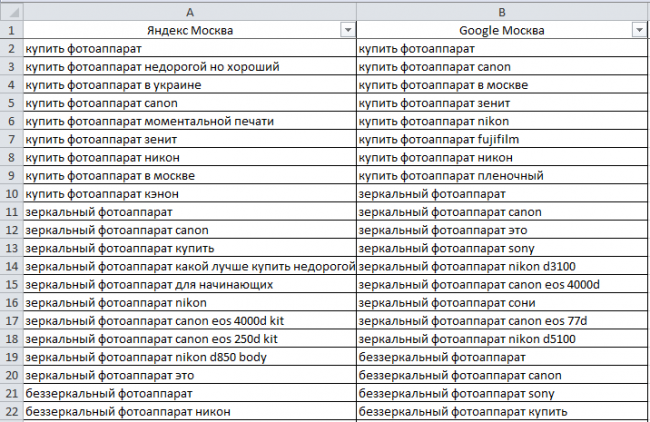
Task: Click the Select All corner triangle
Action: point(11,10)
